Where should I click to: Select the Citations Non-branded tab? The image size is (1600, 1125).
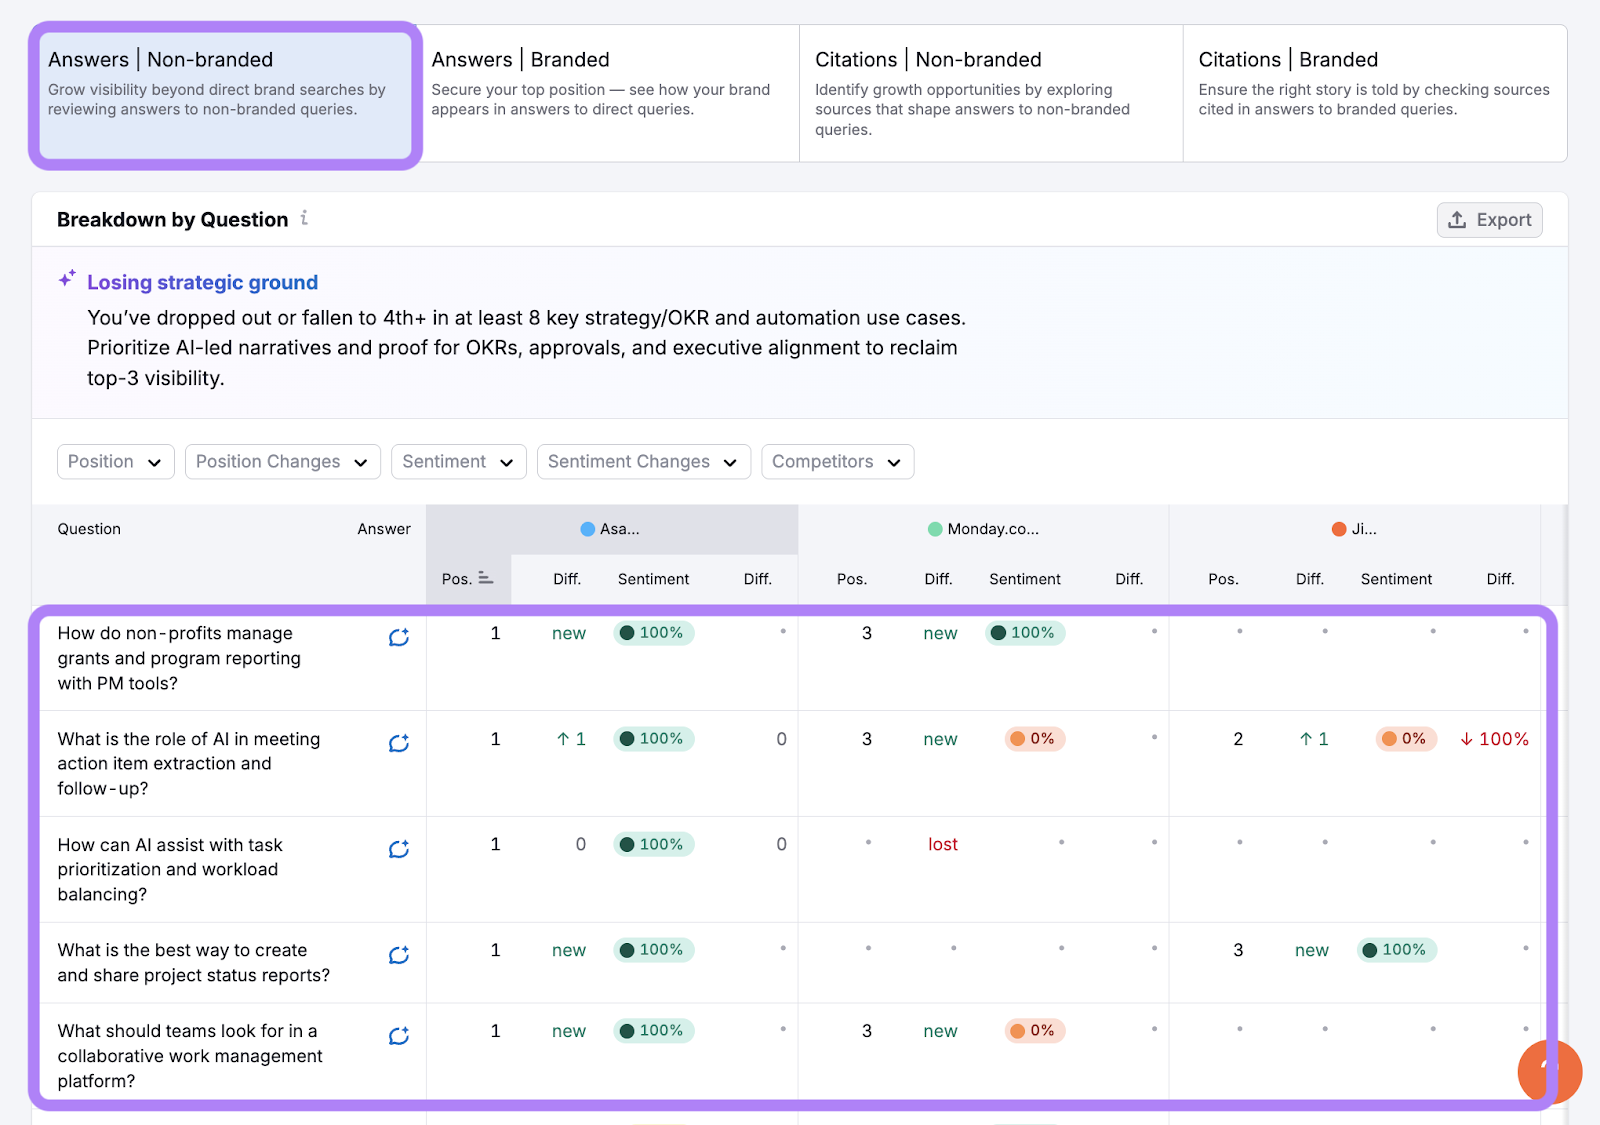990,93
